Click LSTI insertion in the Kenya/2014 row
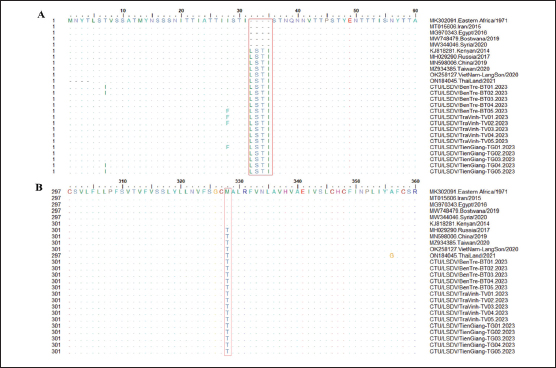This screenshot has height=368, width=556. tap(260, 51)
